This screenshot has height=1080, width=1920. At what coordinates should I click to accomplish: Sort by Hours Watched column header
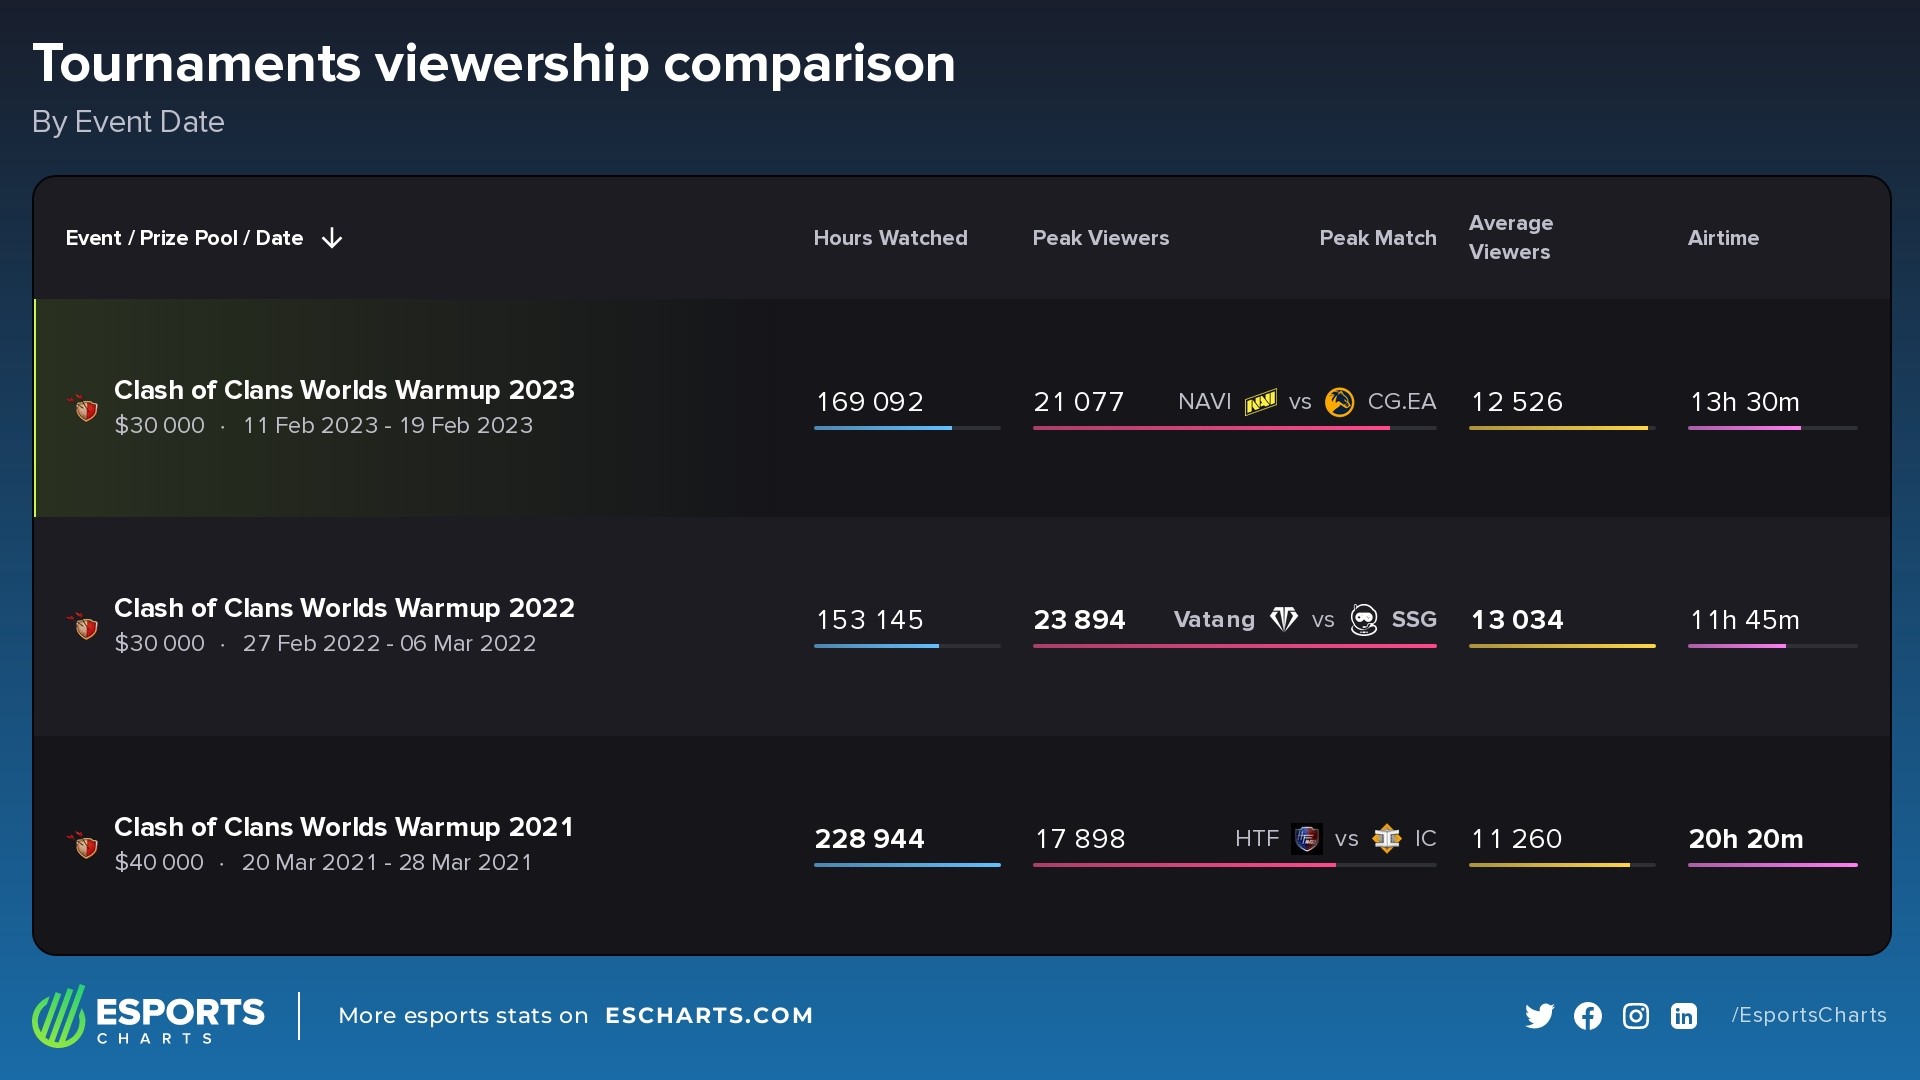tap(890, 238)
